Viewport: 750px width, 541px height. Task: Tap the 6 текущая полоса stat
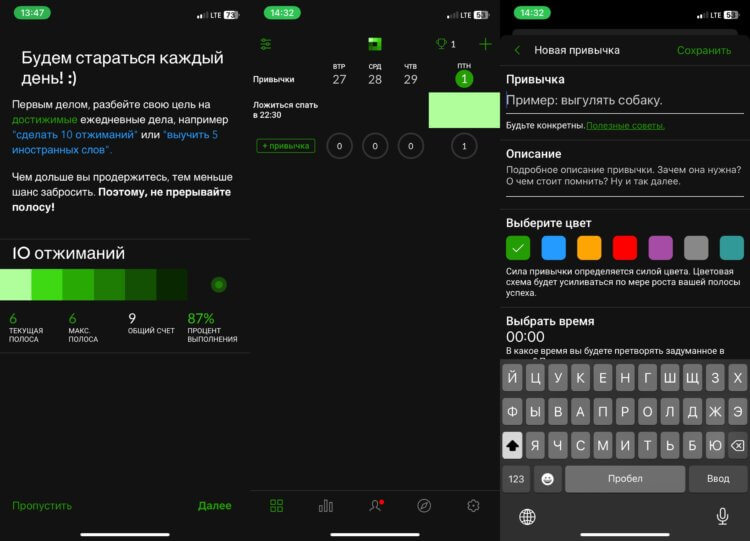[26, 328]
